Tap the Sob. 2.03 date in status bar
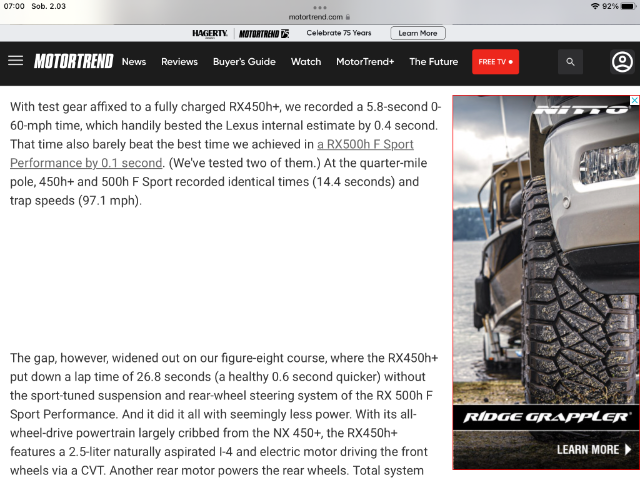 [x=49, y=6]
